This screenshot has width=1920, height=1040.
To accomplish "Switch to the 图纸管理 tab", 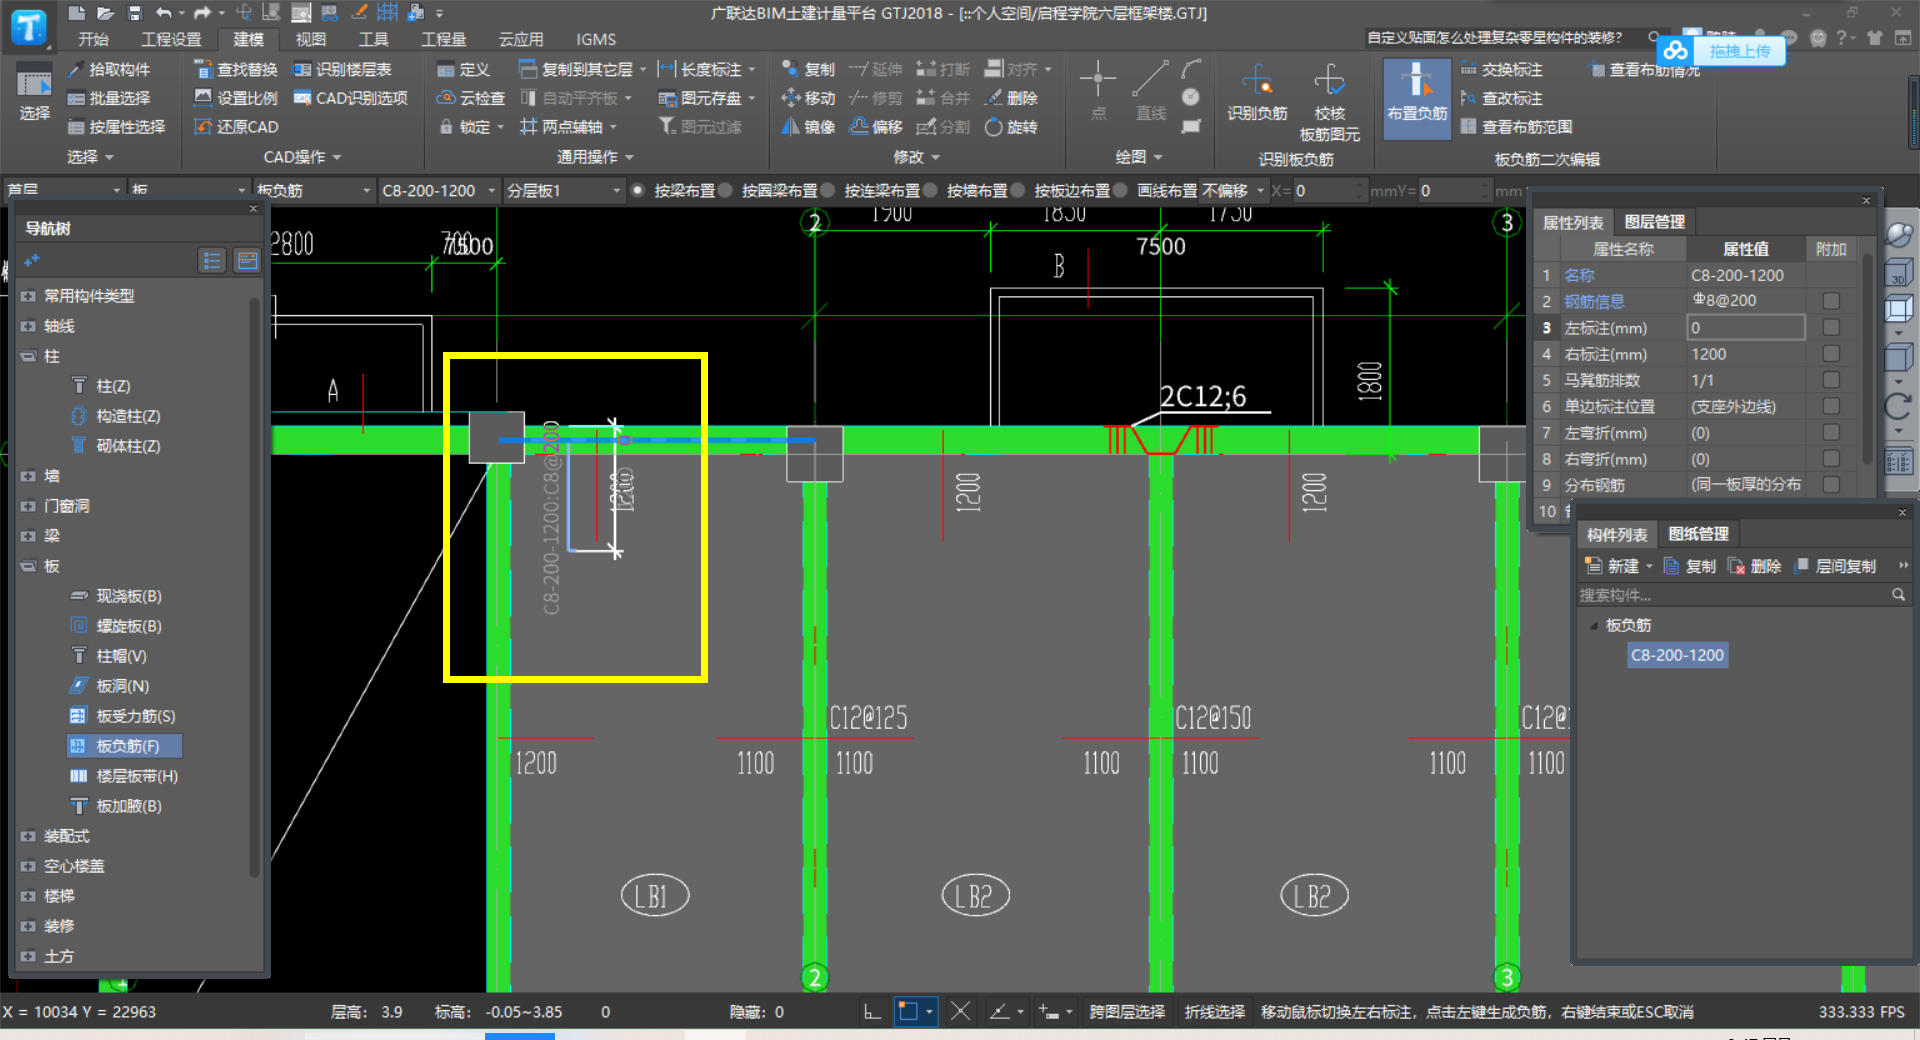I will tap(1698, 534).
